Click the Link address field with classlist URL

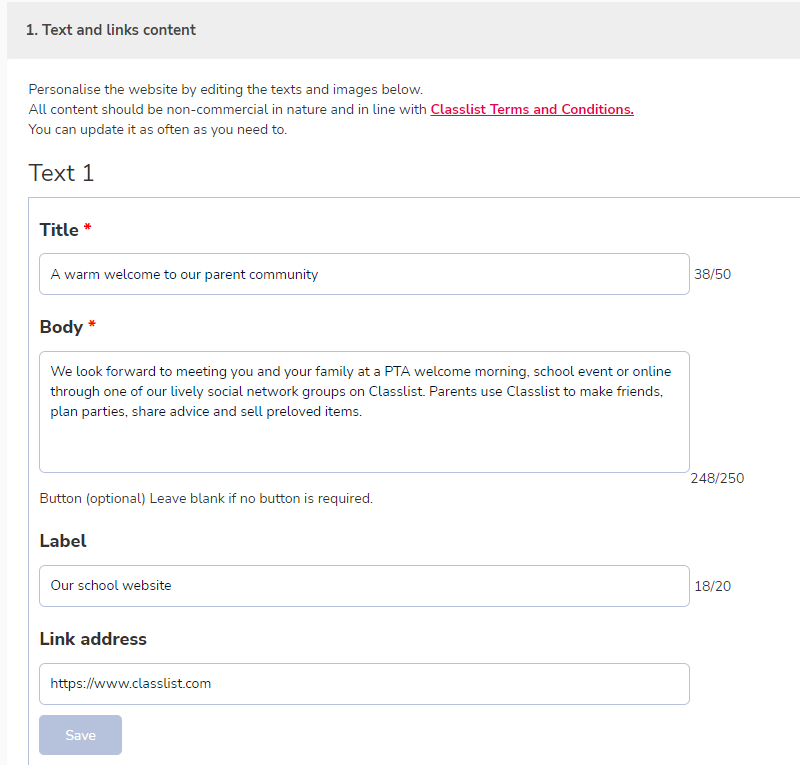(x=364, y=684)
